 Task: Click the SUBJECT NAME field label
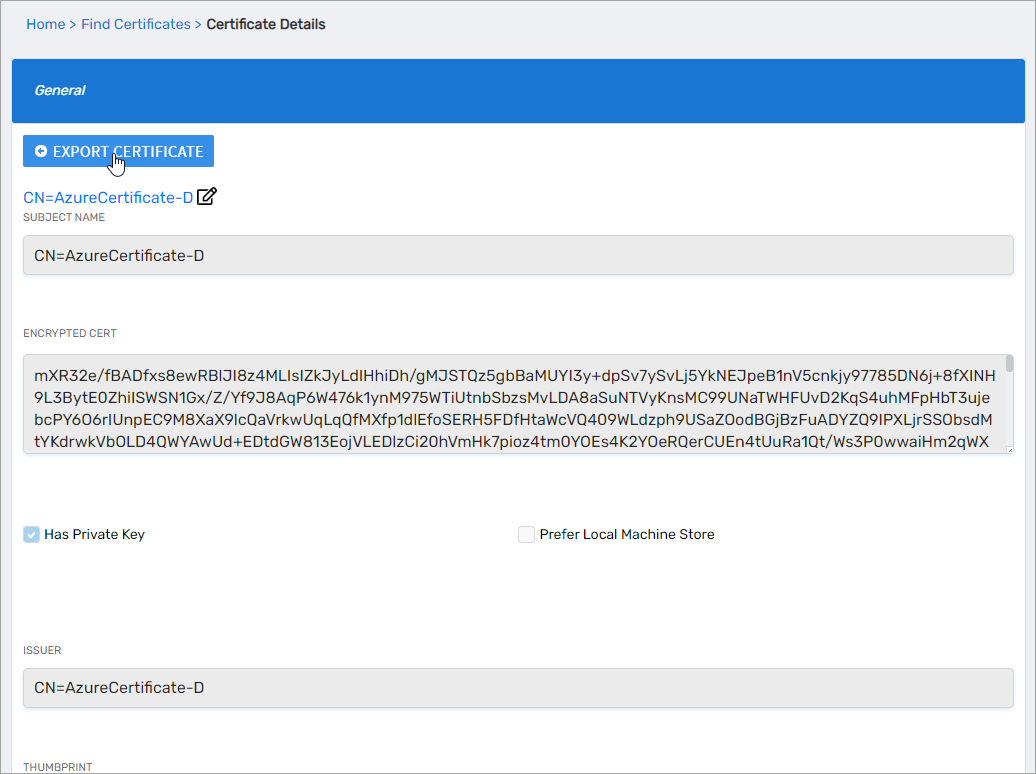tap(64, 218)
